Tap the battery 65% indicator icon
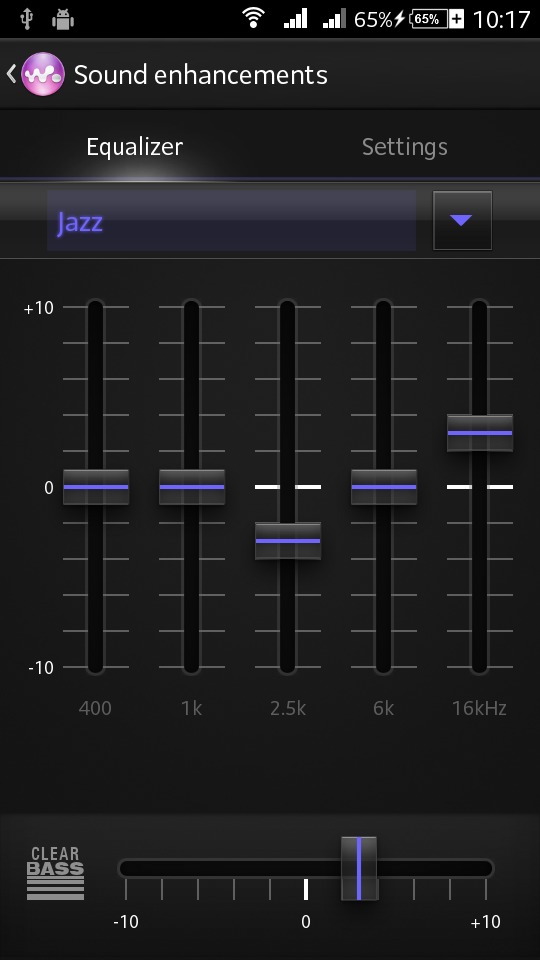540x960 pixels. pyautogui.click(x=427, y=19)
